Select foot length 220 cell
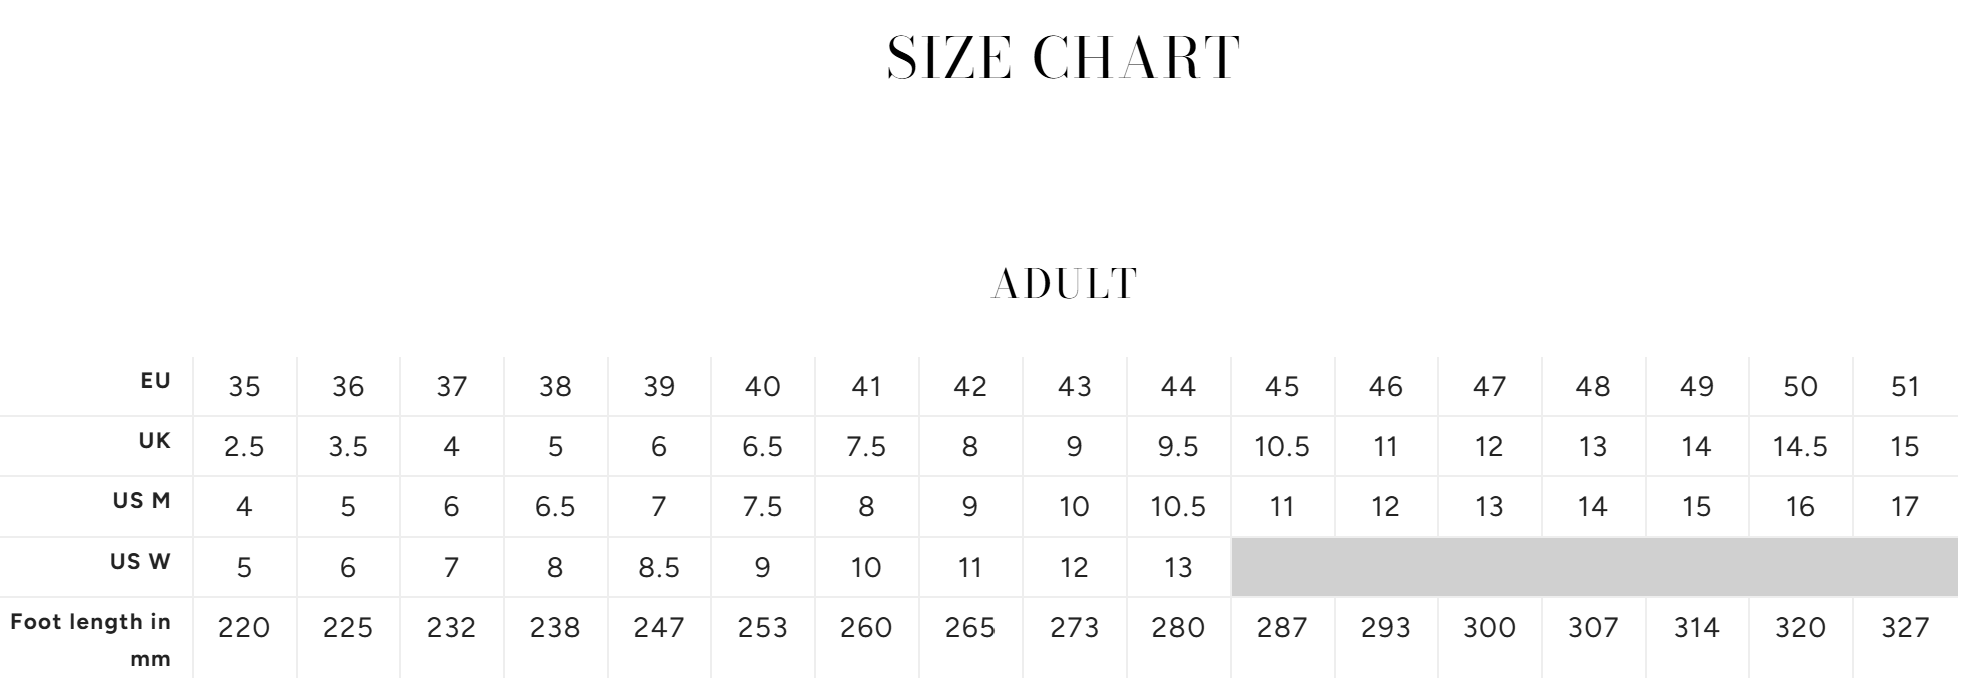Image resolution: width=1982 pixels, height=678 pixels. coord(244,628)
